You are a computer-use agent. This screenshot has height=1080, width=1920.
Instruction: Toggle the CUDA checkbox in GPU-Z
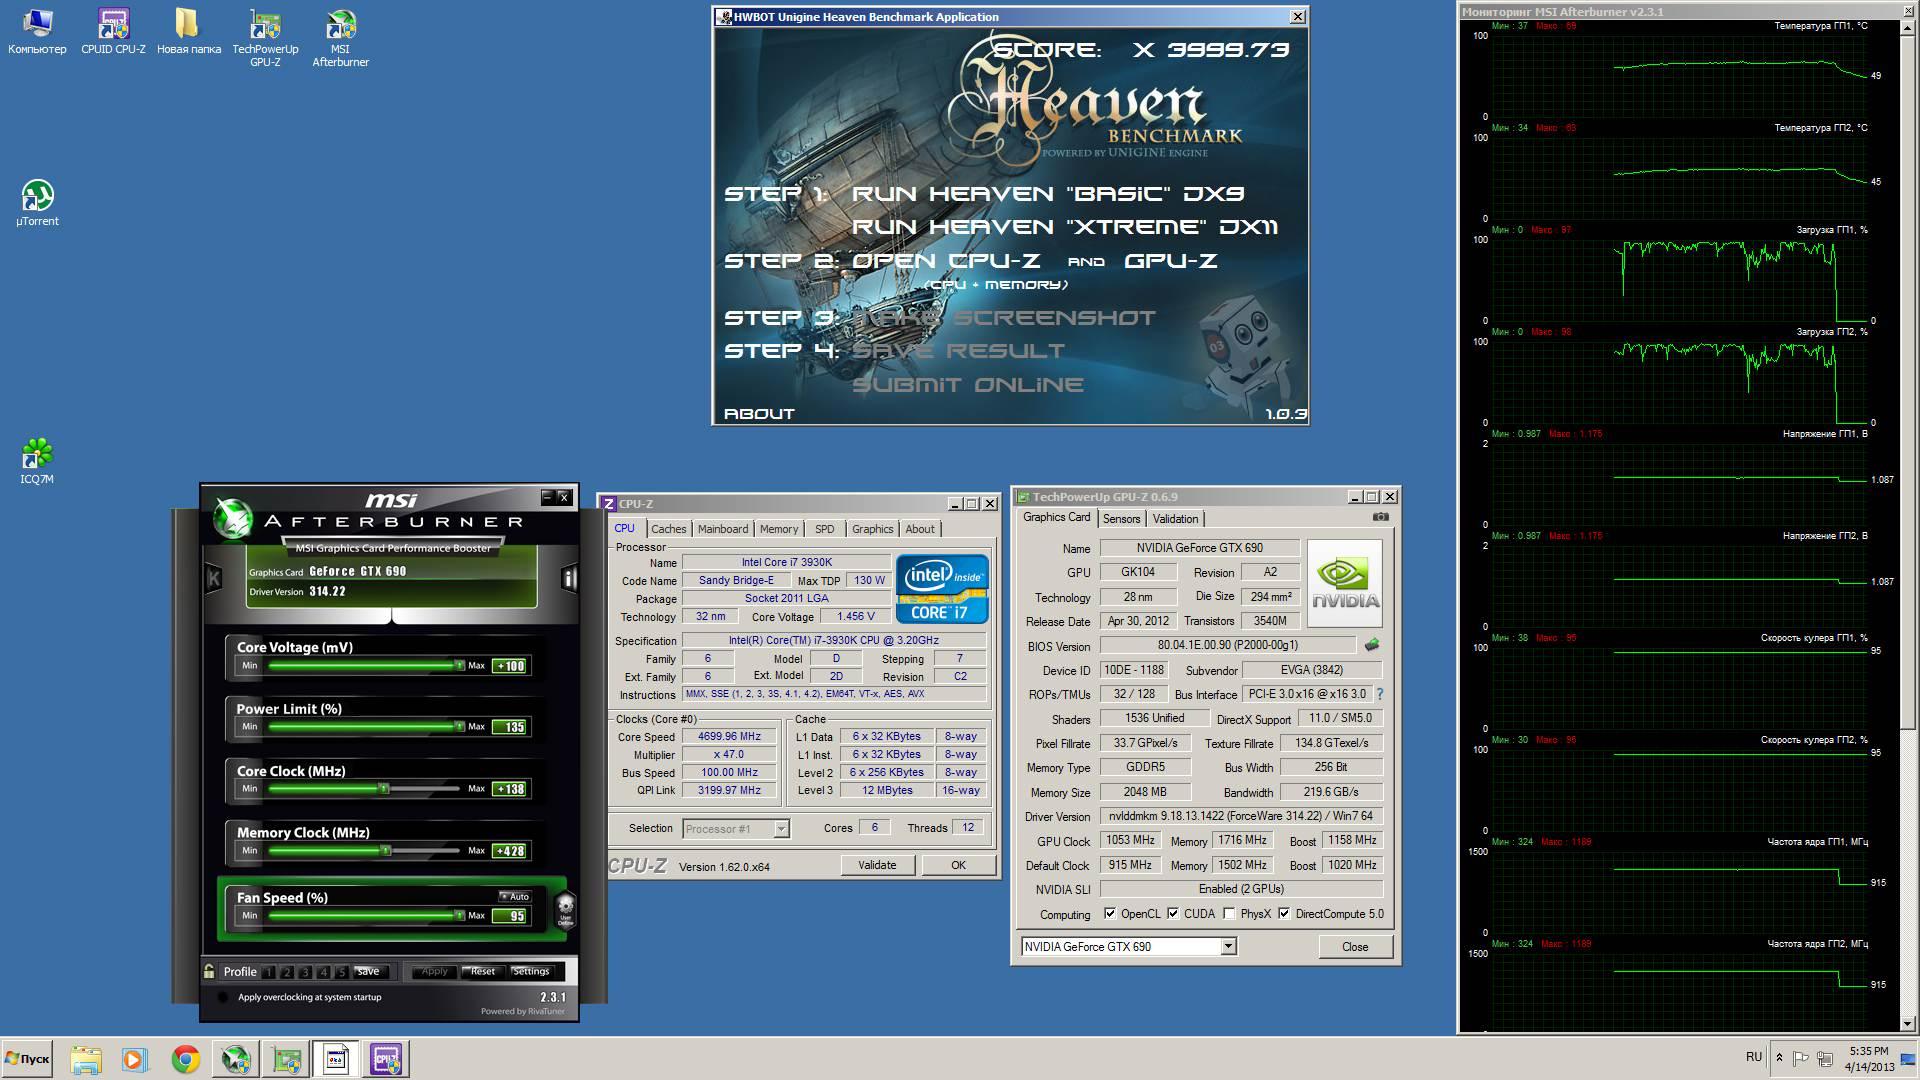(x=1172, y=913)
